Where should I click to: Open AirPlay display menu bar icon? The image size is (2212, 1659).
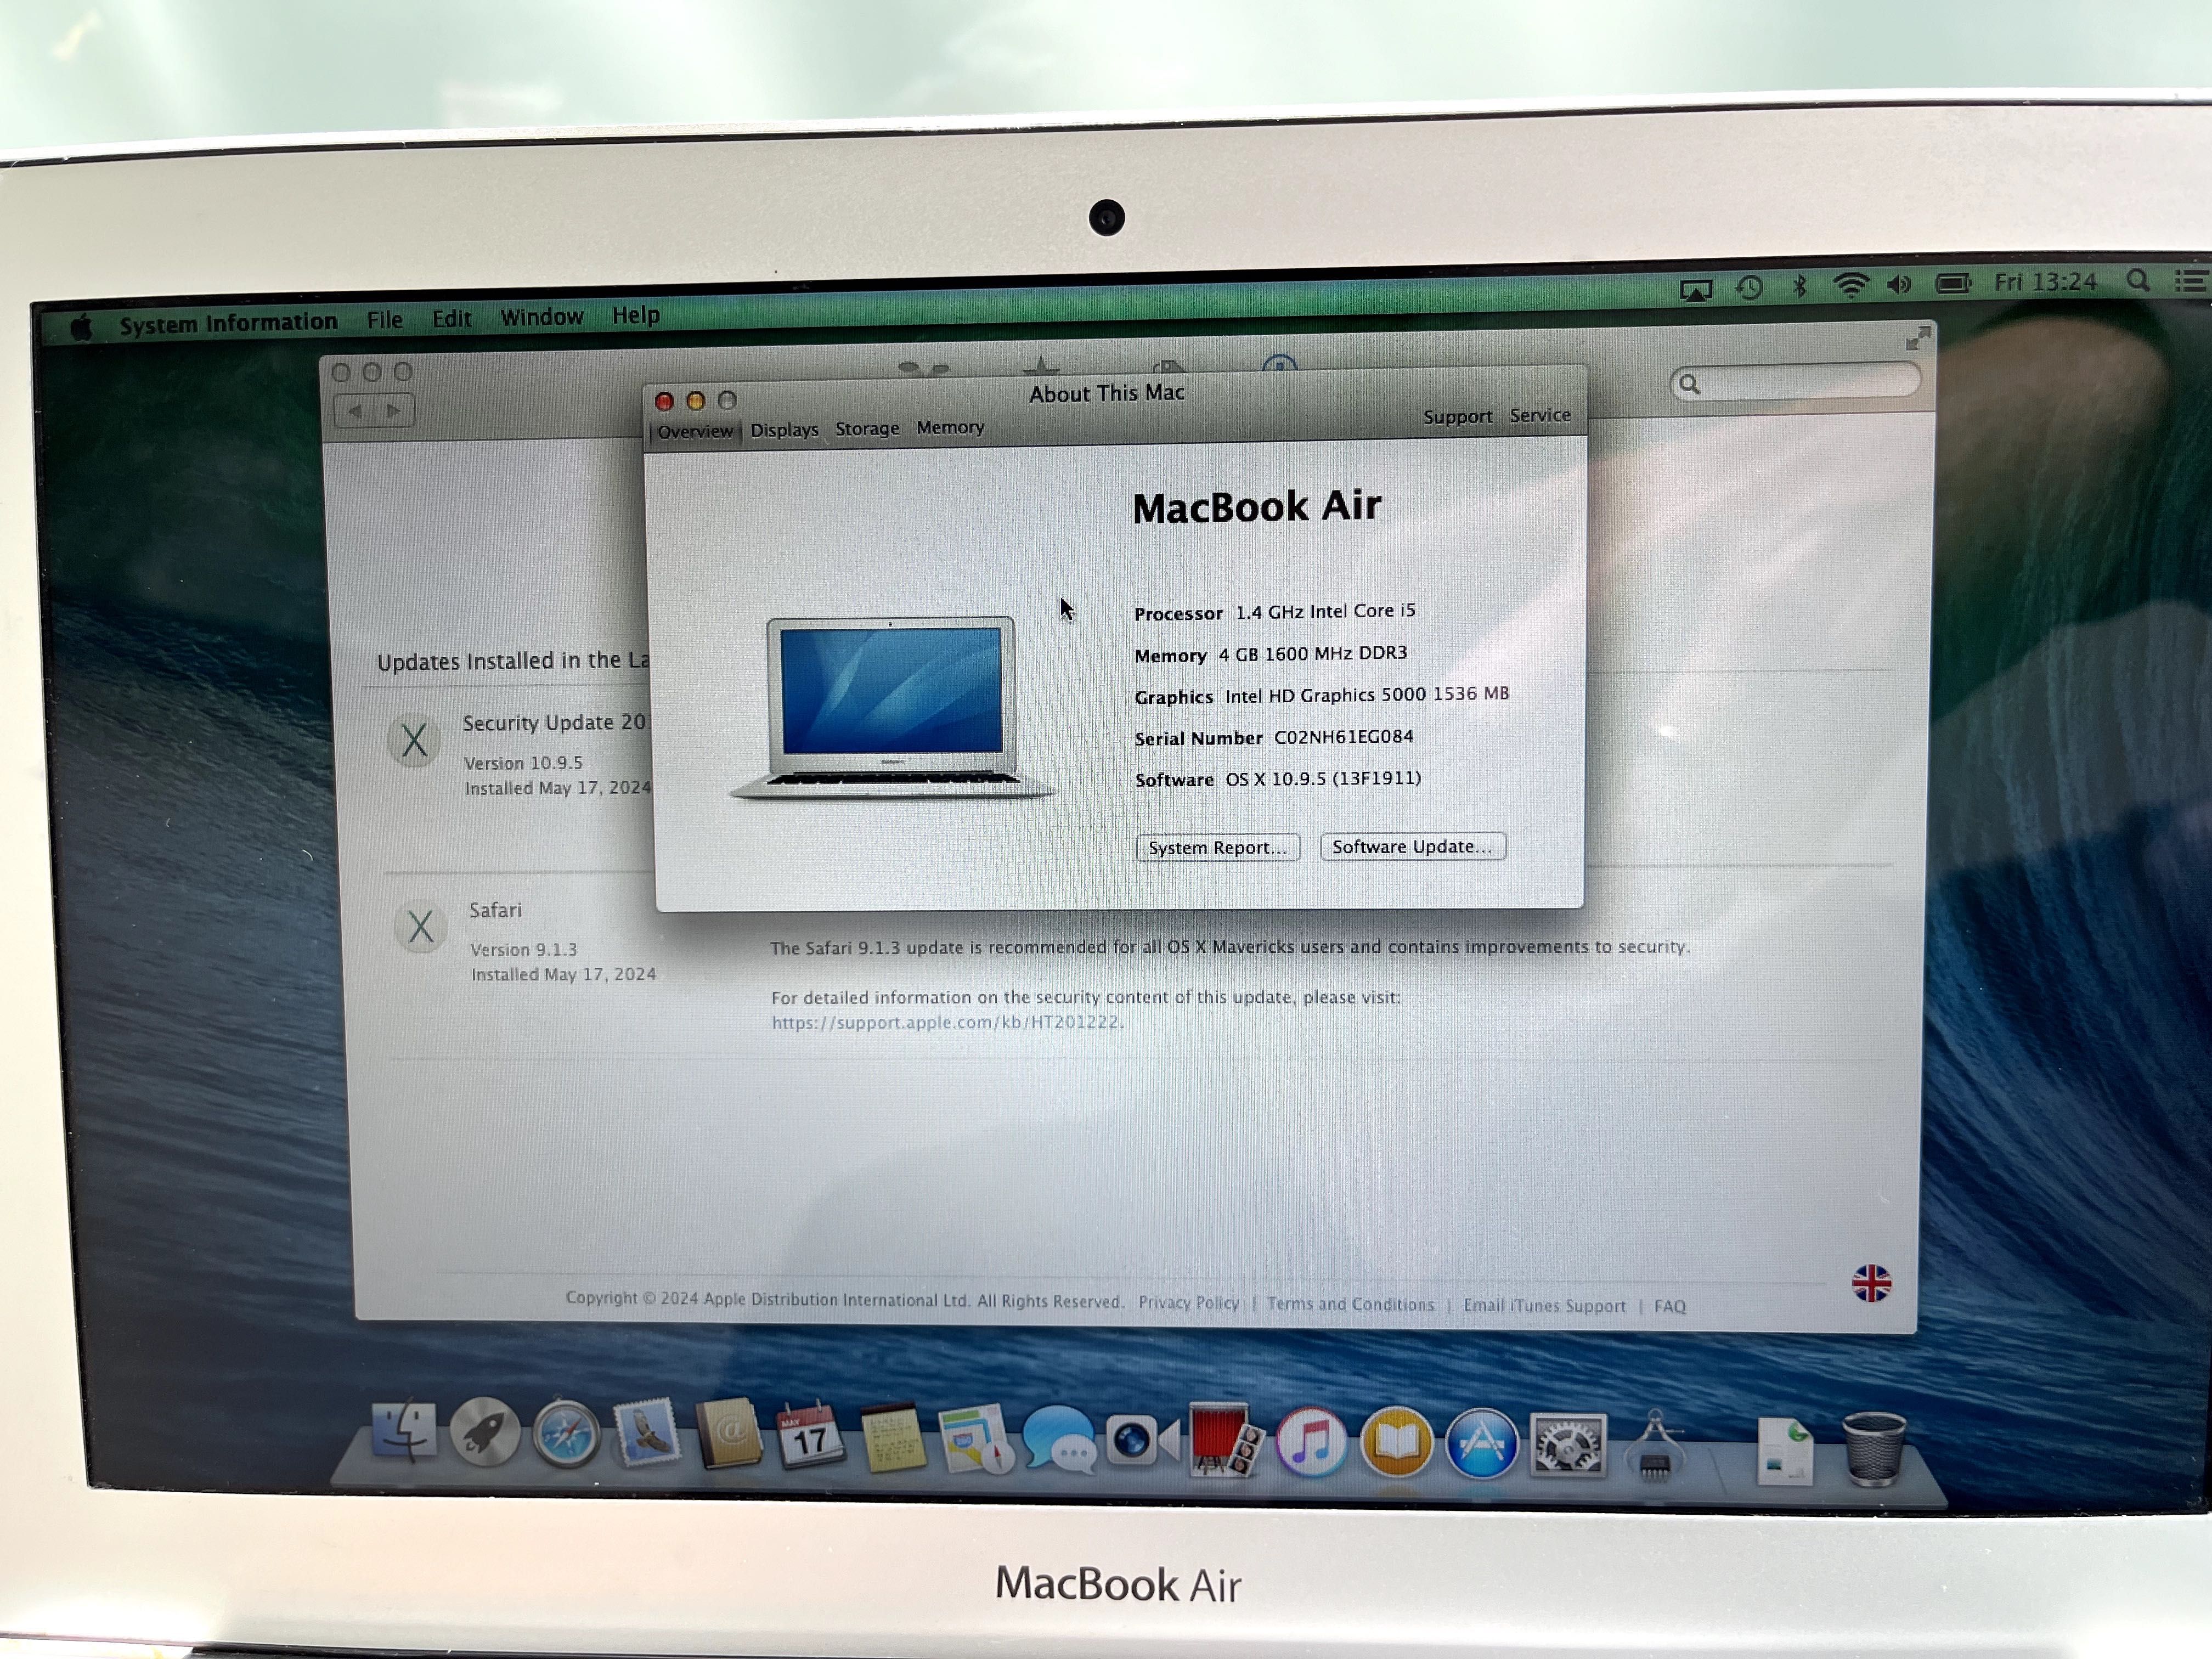1696,290
